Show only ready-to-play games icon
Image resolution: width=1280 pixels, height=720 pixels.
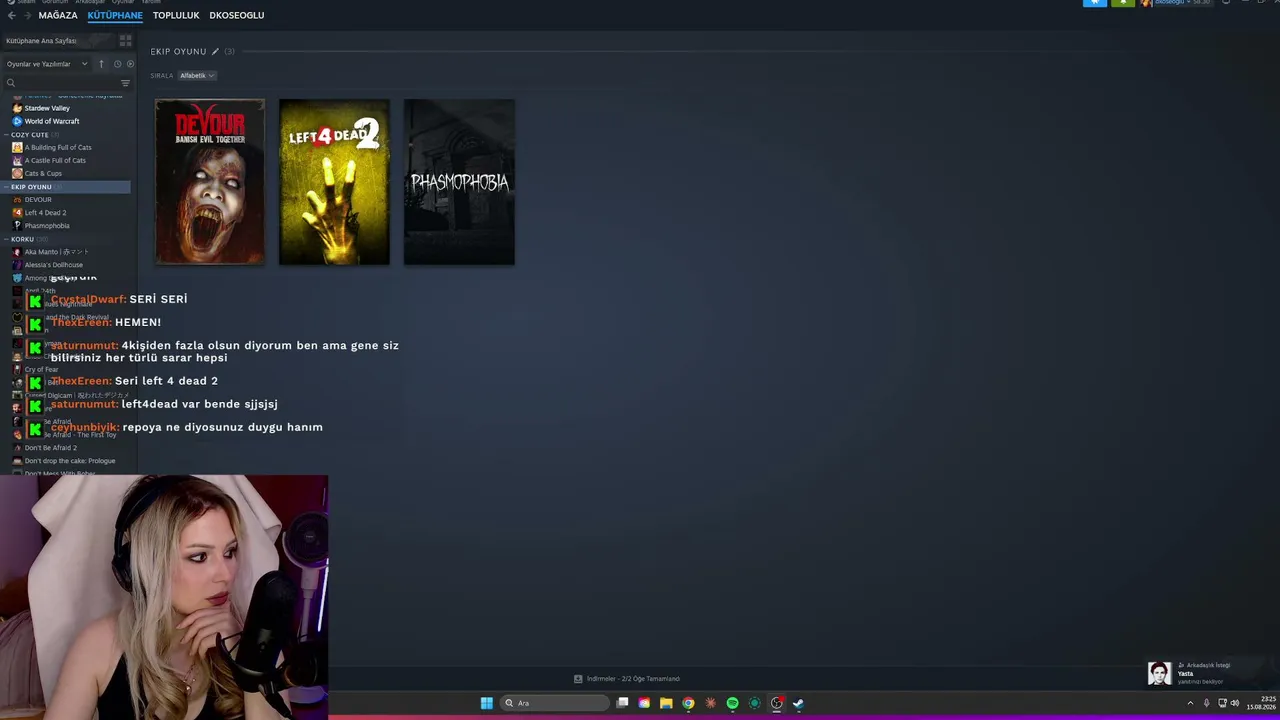pos(130,64)
